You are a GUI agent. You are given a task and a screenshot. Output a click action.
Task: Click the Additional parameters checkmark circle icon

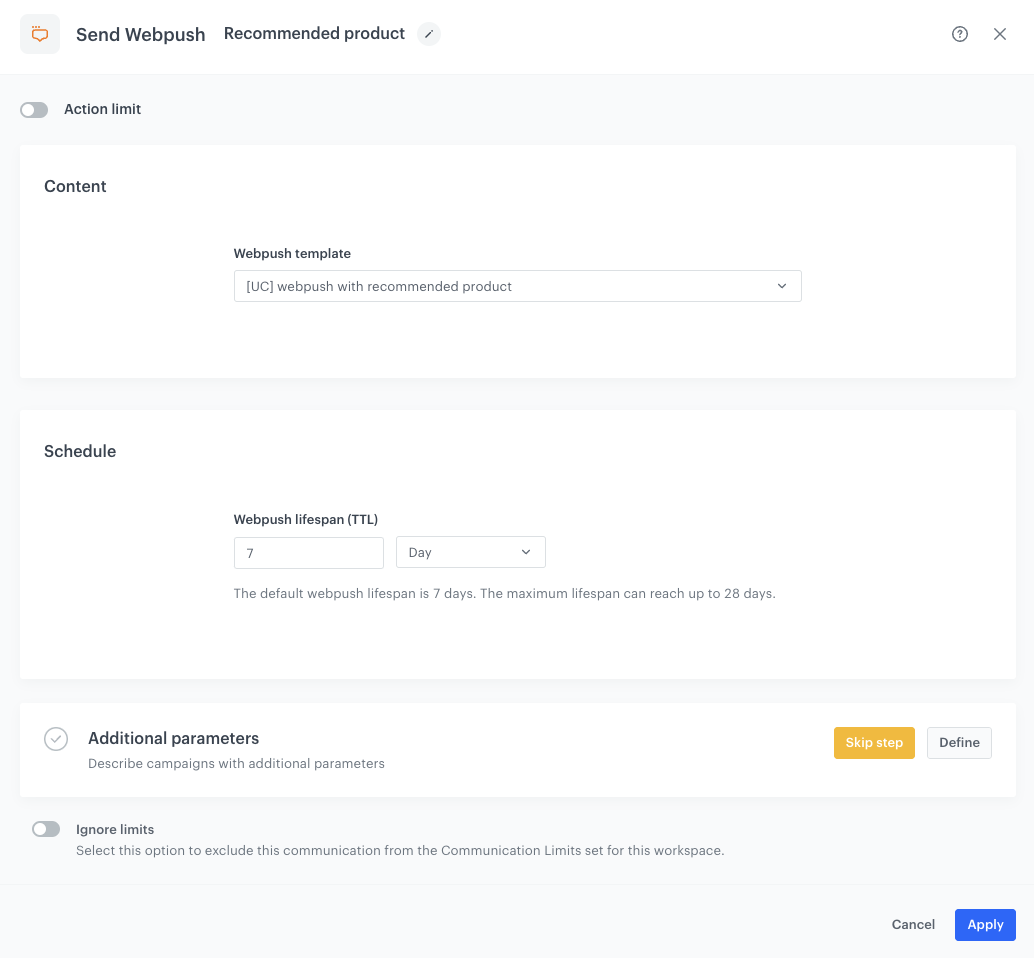[56, 739]
